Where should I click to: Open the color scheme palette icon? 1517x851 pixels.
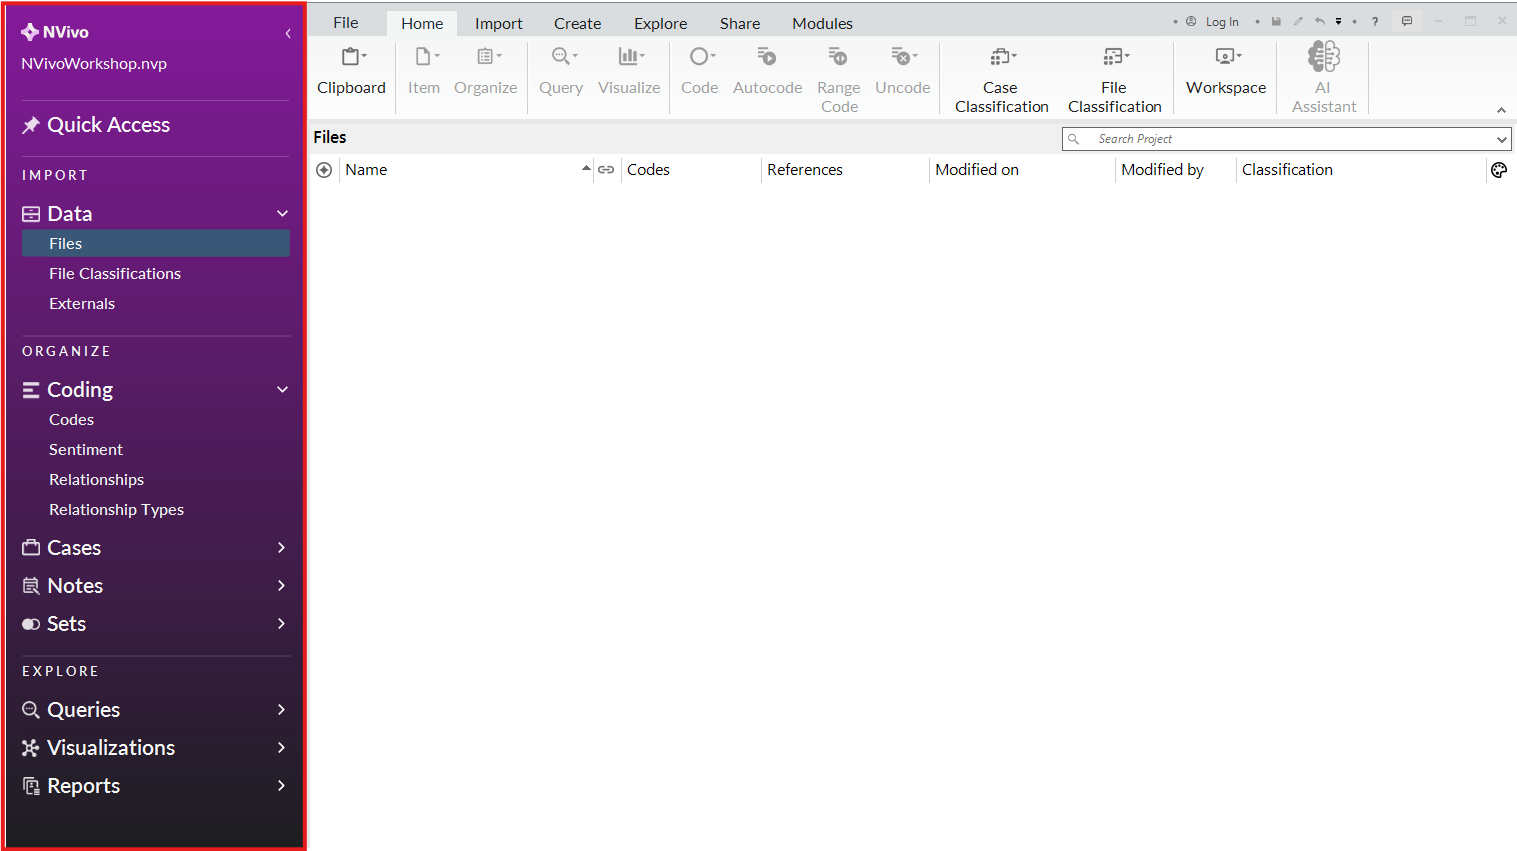[x=1499, y=170]
